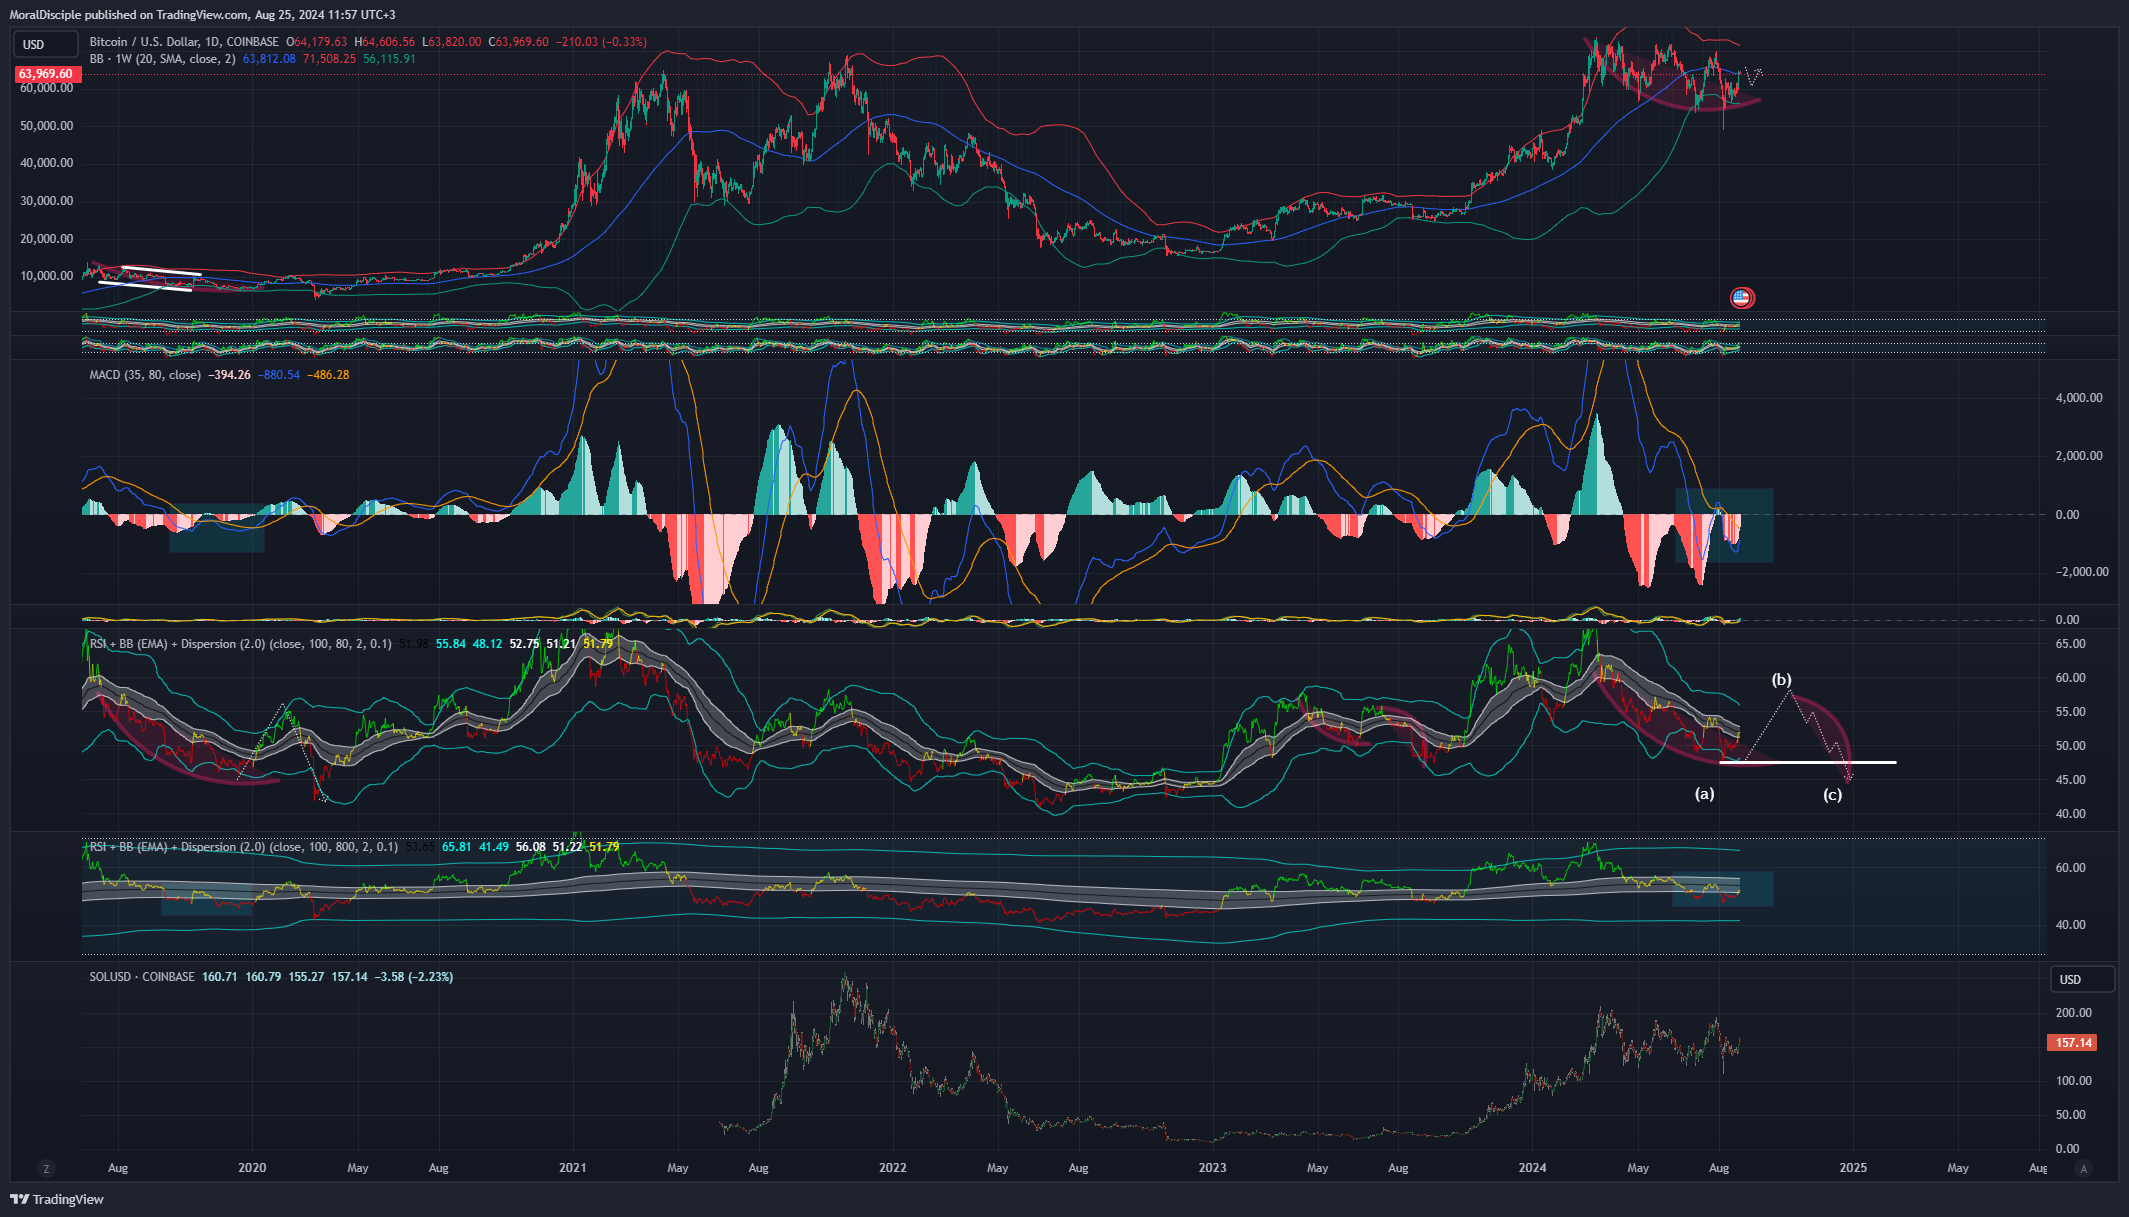This screenshot has width=2129, height=1217.
Task: Select the RSI + BB legend with 800 period
Action: (x=244, y=847)
